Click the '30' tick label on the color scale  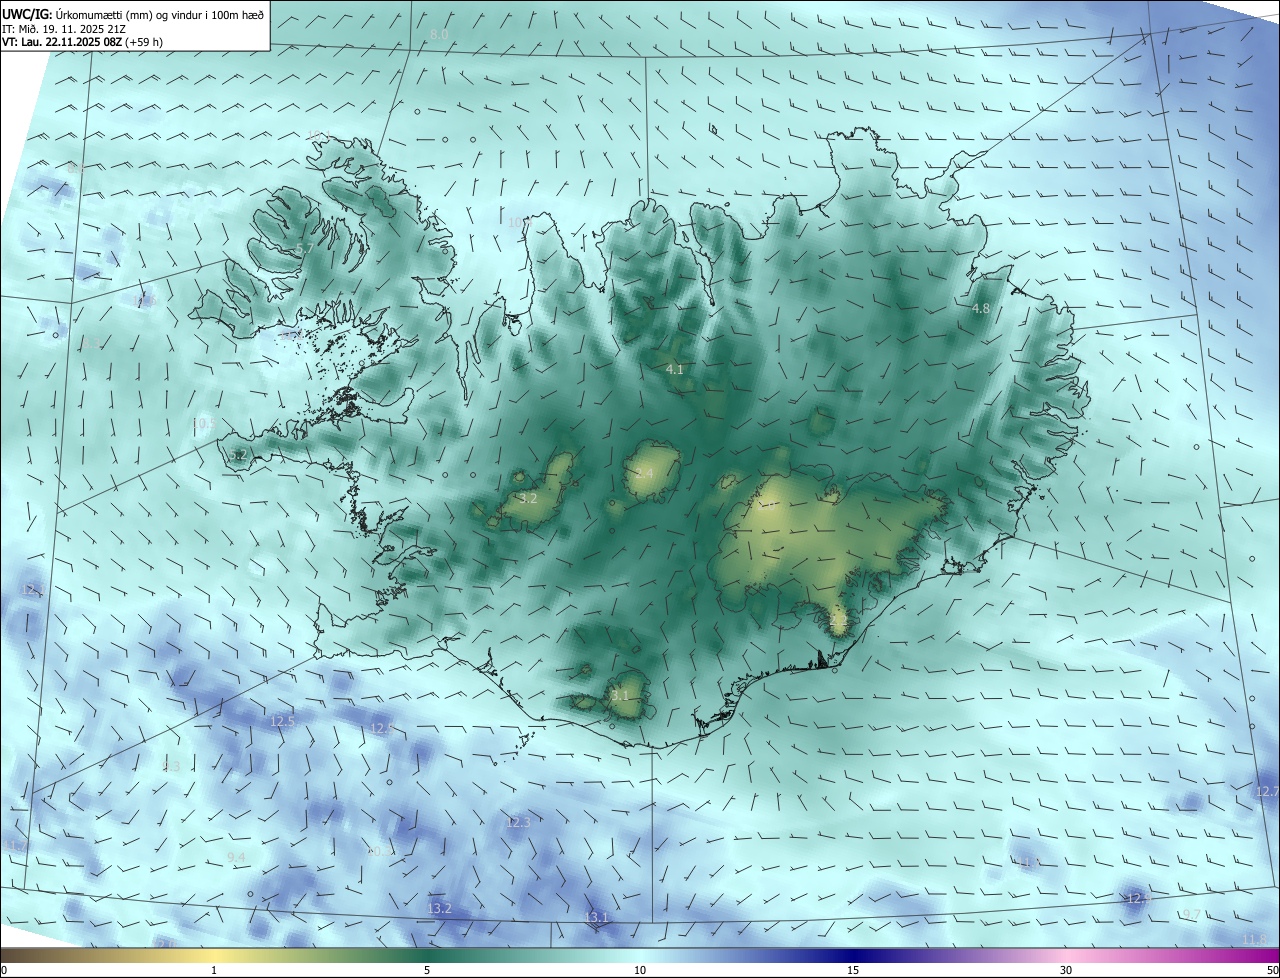click(x=1066, y=970)
